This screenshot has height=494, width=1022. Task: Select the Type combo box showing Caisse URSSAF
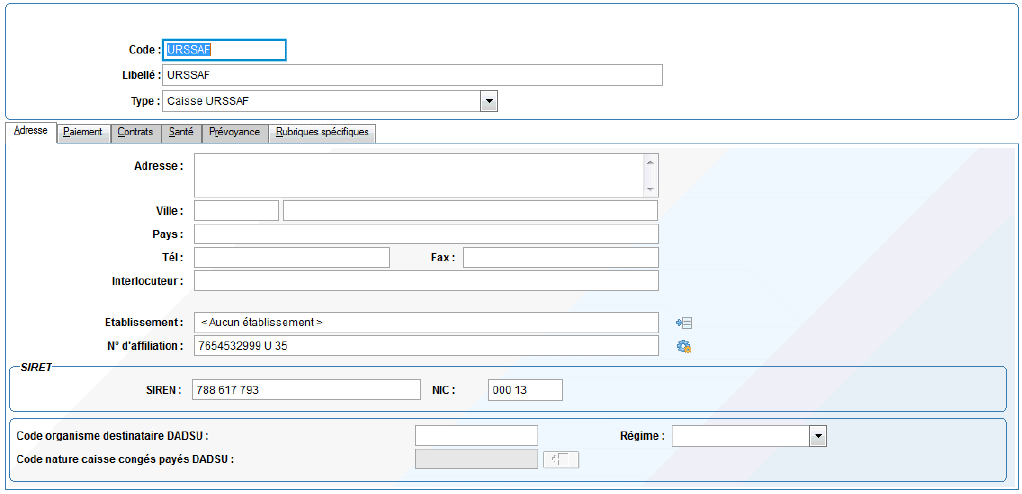click(330, 101)
